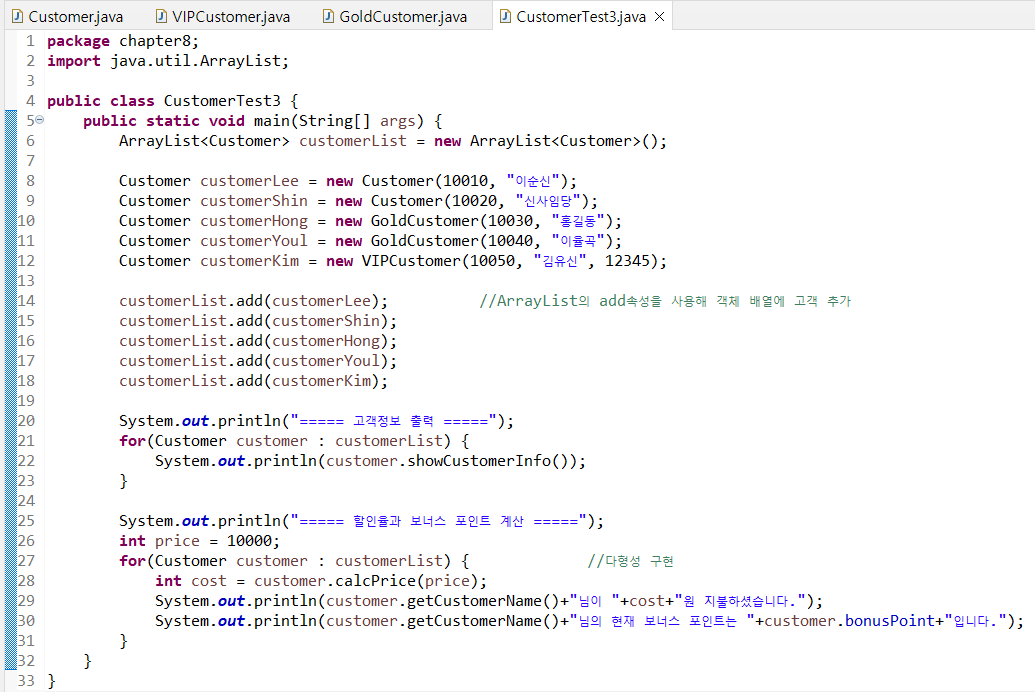Click line number 20 in the gutter
Image resolution: width=1035 pixels, height=692 pixels.
(26, 421)
